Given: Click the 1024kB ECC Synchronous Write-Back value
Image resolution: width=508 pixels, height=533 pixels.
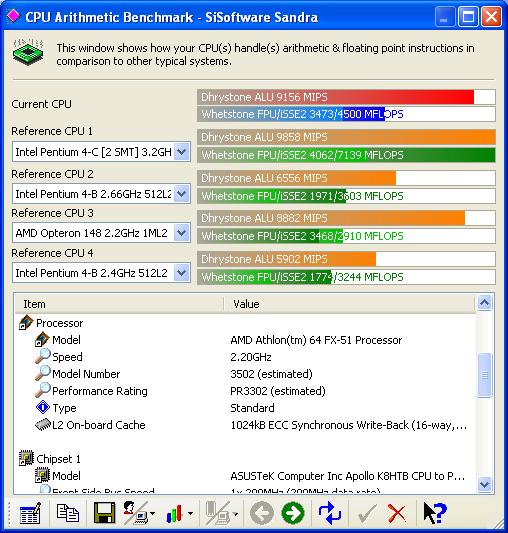Looking at the screenshot, I should tap(349, 425).
